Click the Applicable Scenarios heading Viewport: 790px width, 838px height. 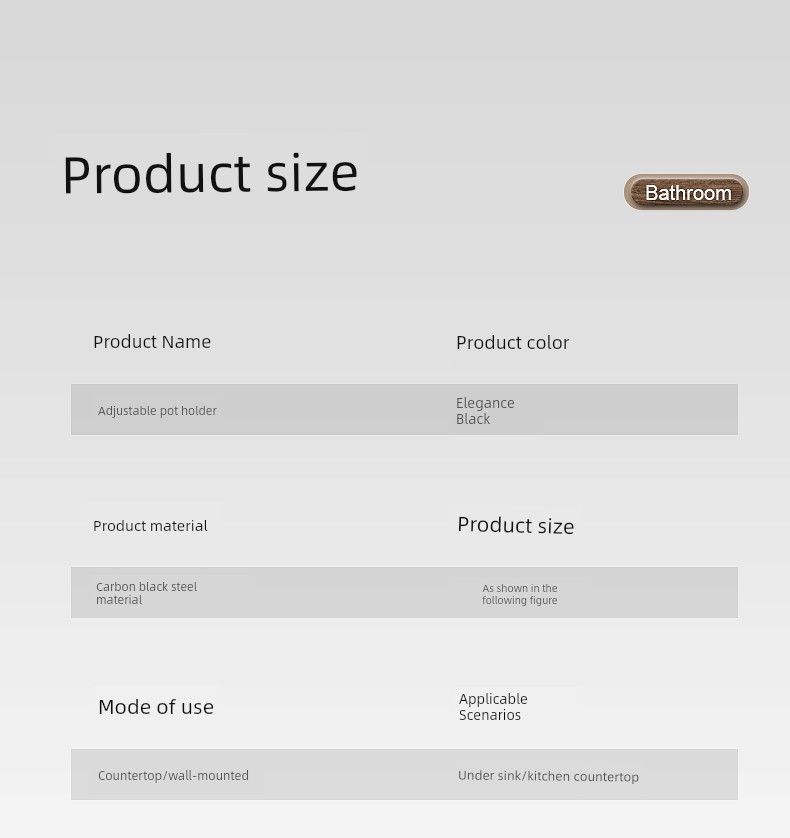pos(493,707)
